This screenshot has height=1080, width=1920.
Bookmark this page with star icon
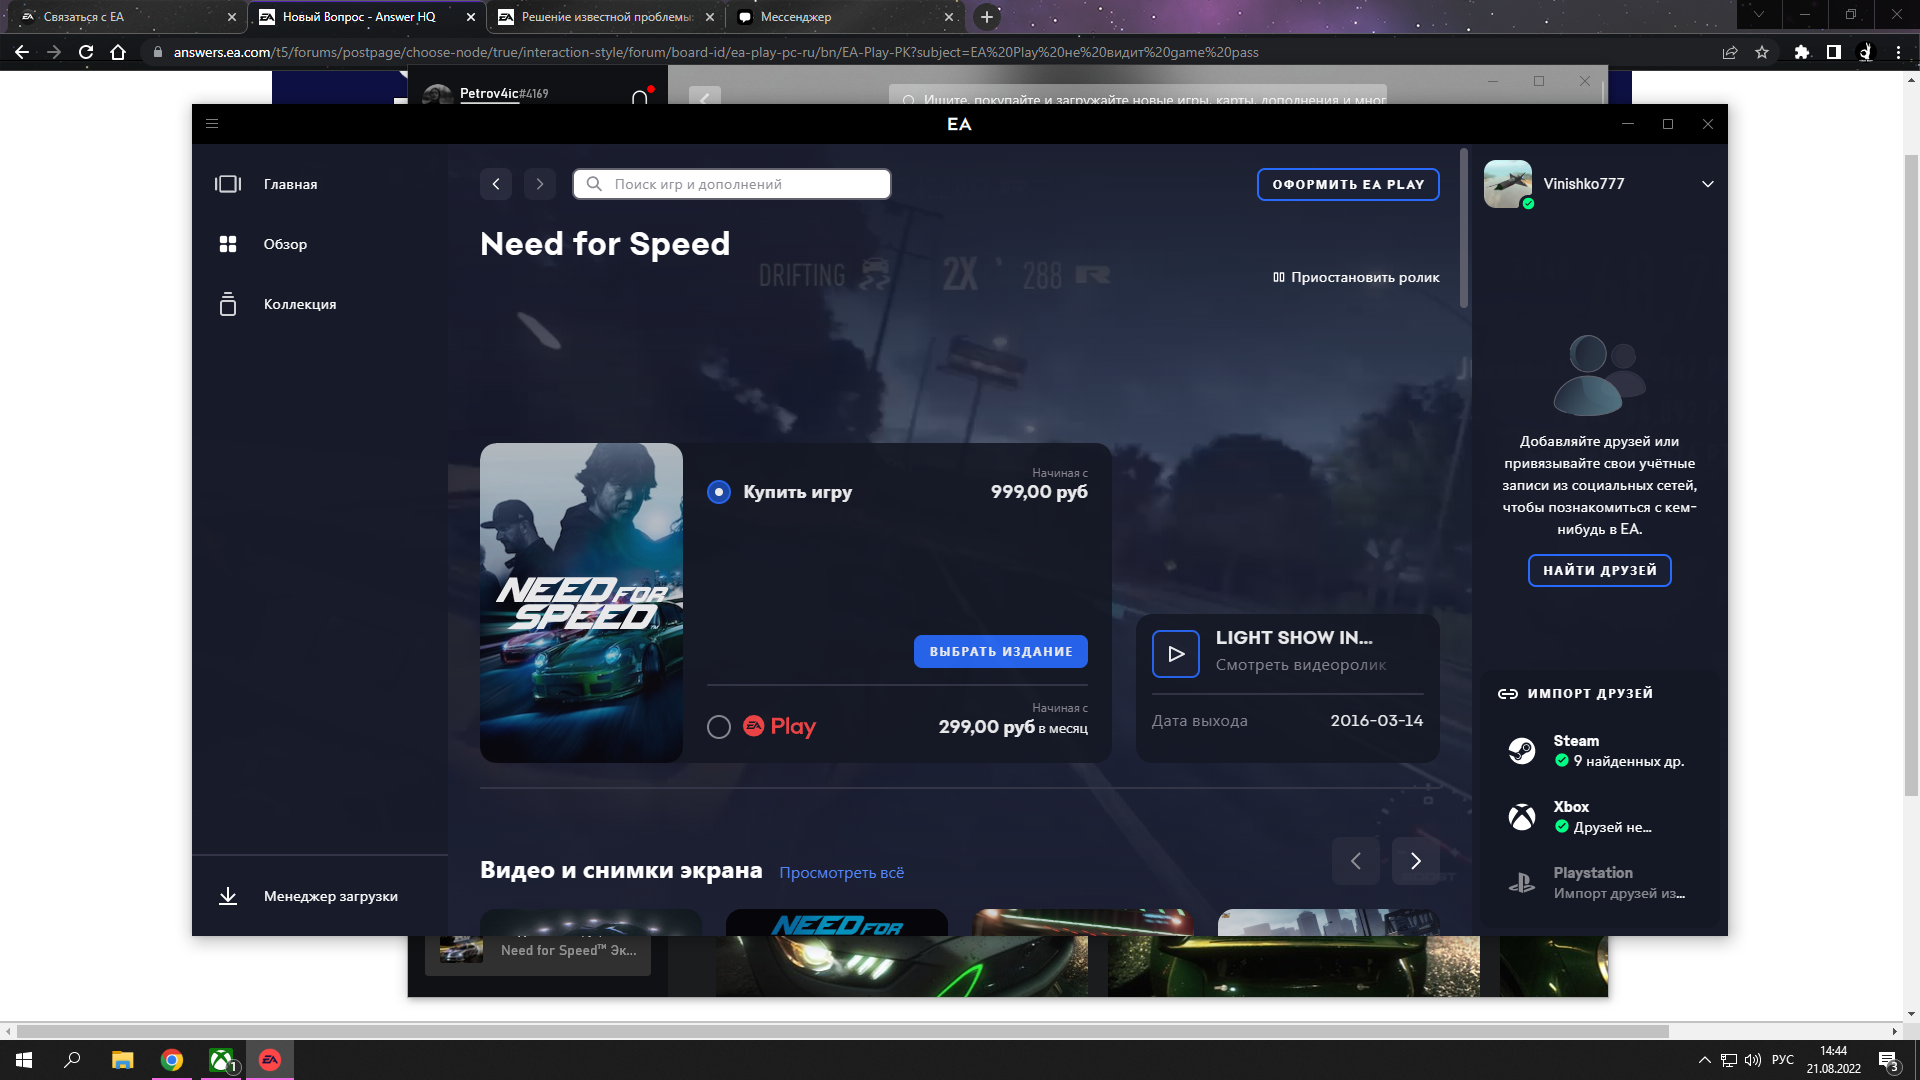pyautogui.click(x=1762, y=52)
